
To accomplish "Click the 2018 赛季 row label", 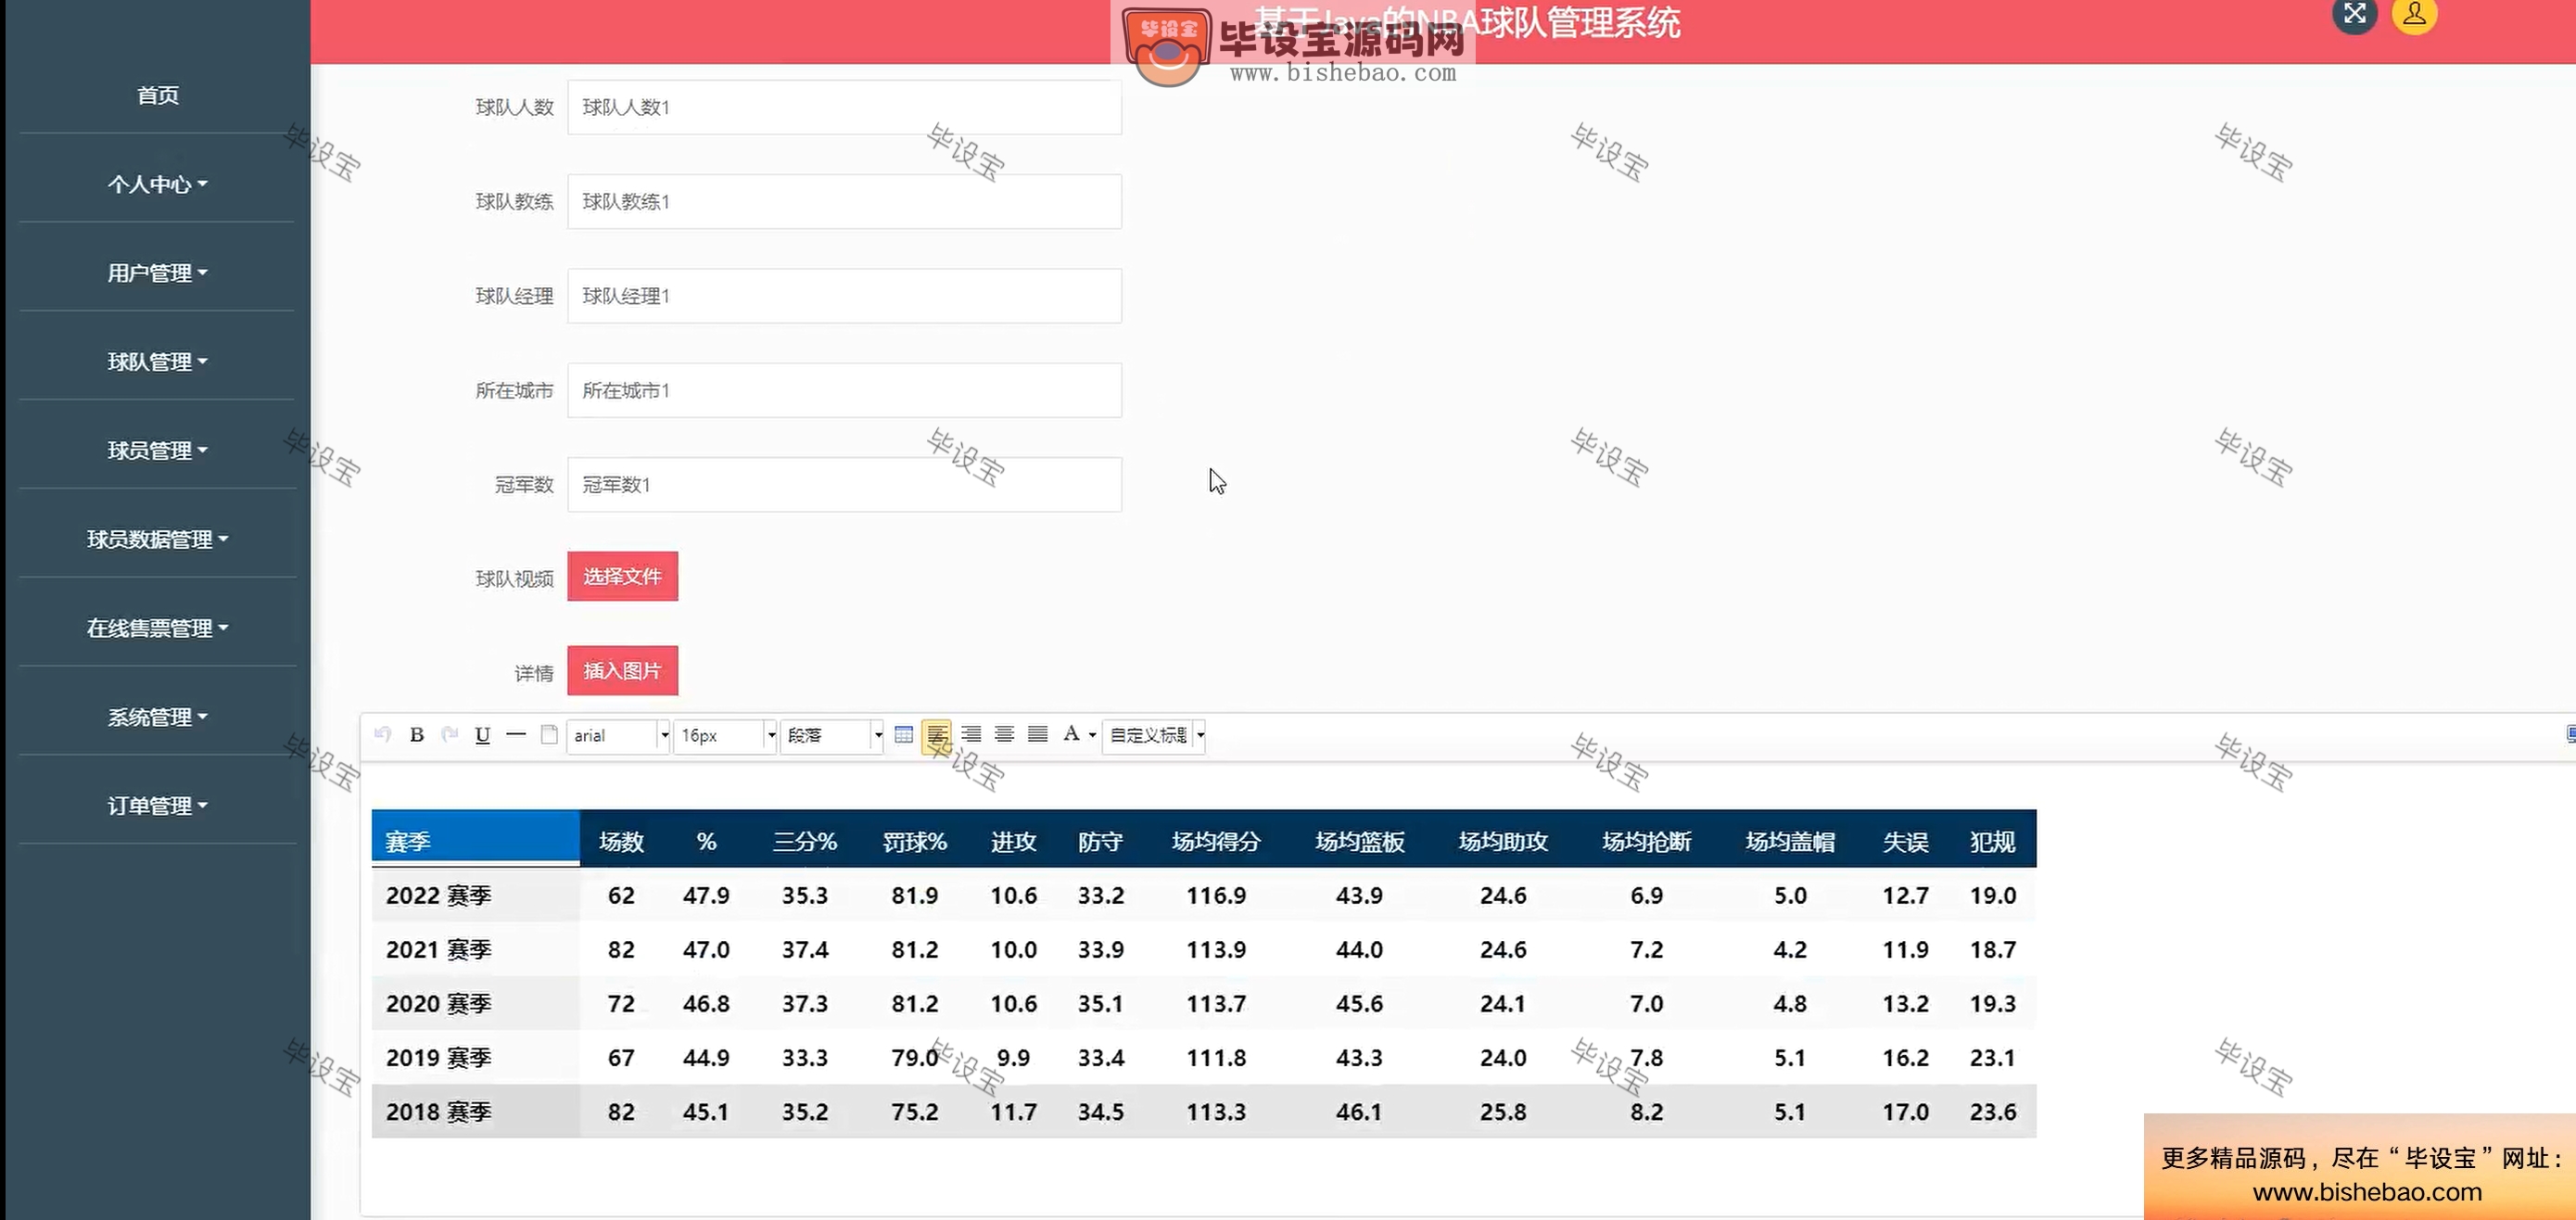I will 438,1112.
